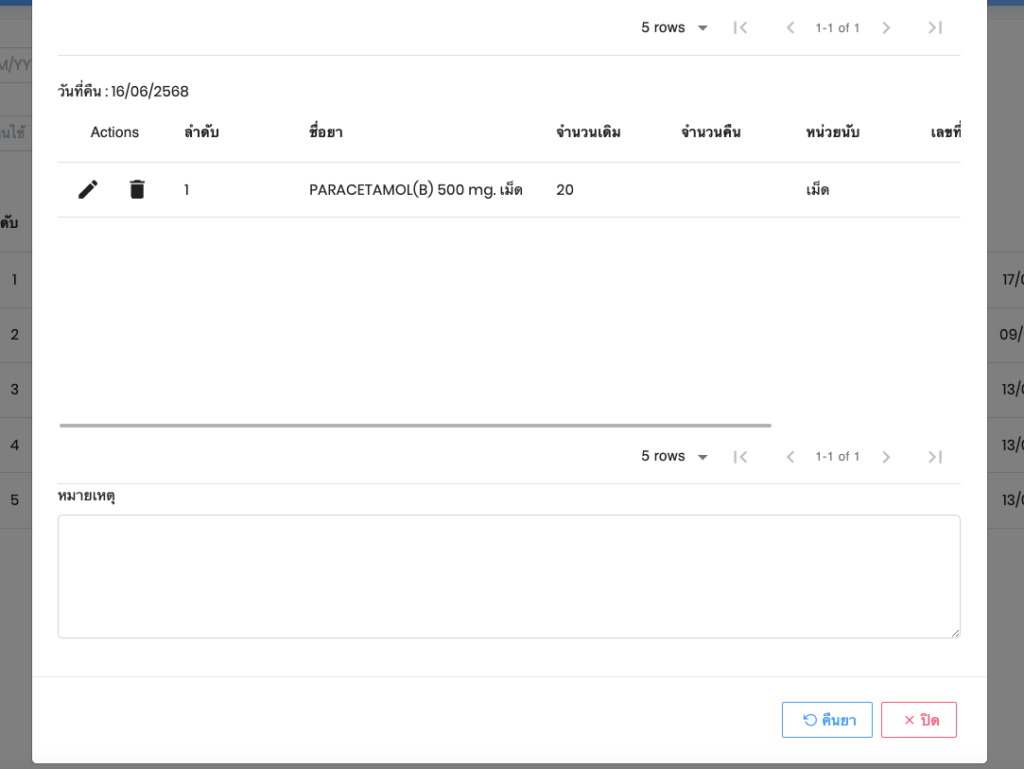Click the ชื่อยา column header
Screen dimensions: 1024x769
[326, 132]
